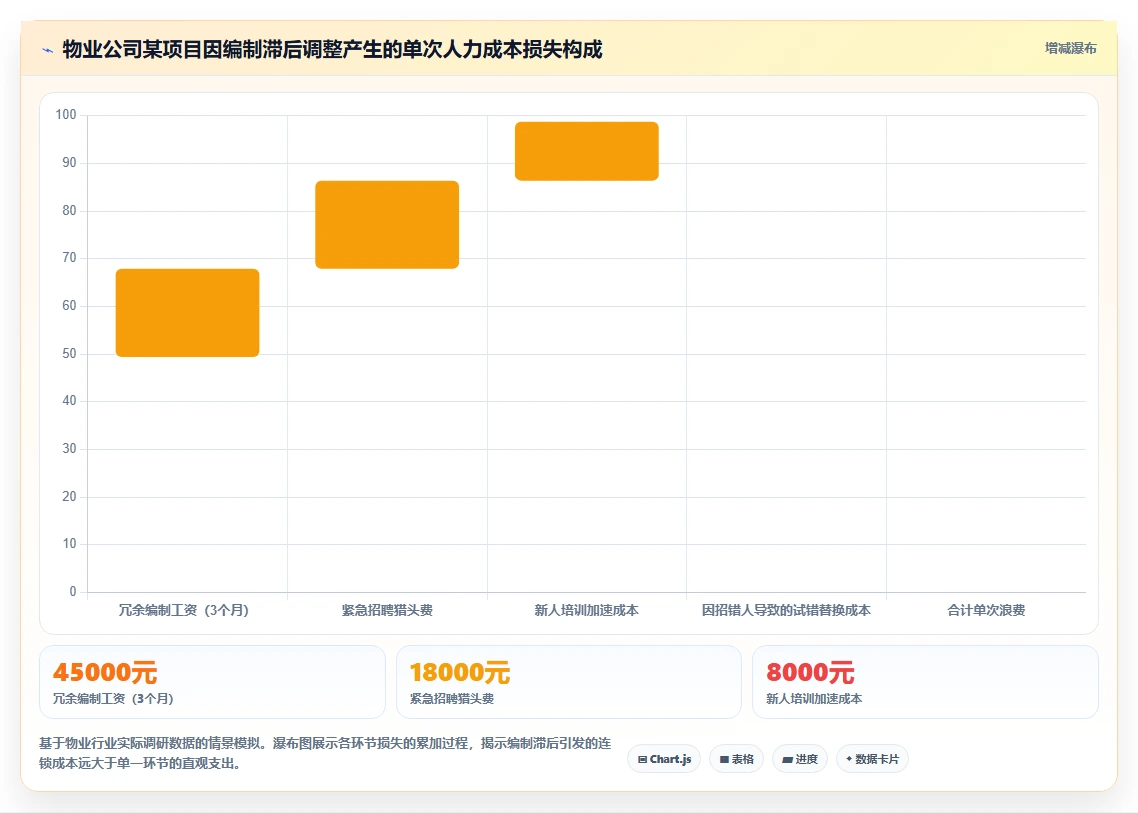
Task: Click x-axis label 紧急招聘猎头费
Action: click(x=387, y=610)
